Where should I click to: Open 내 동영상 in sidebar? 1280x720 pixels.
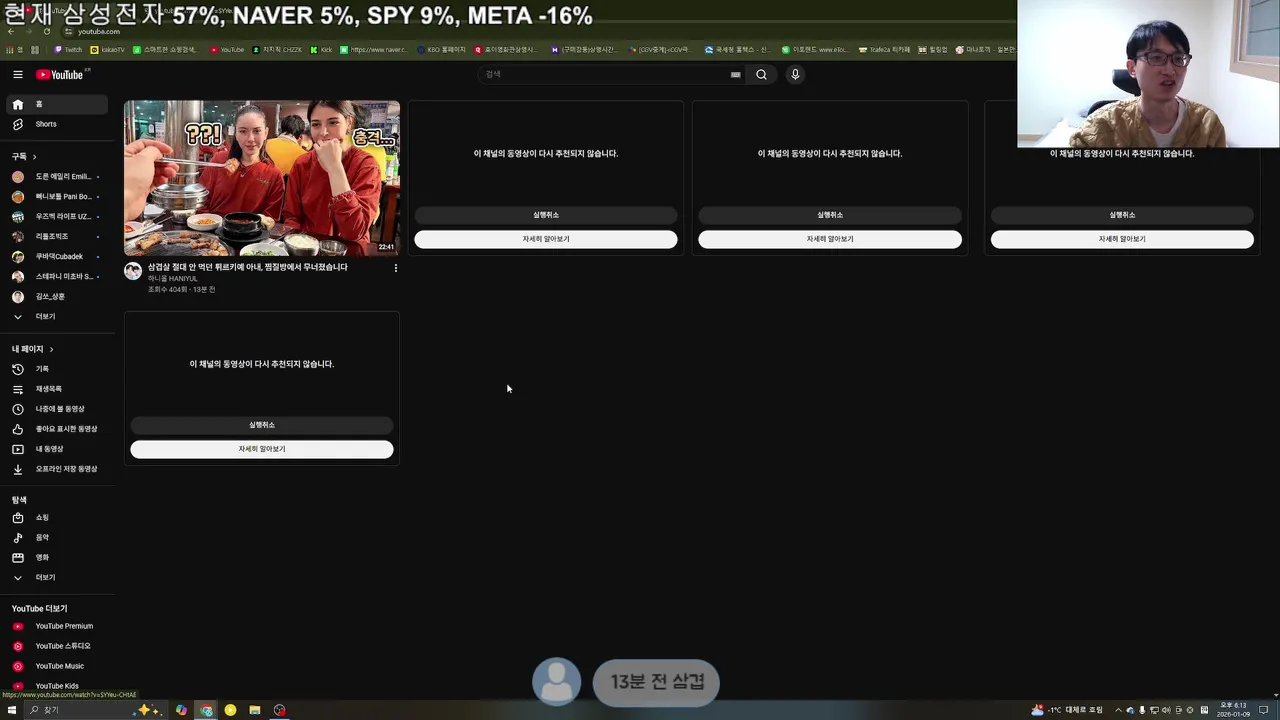click(x=56, y=449)
